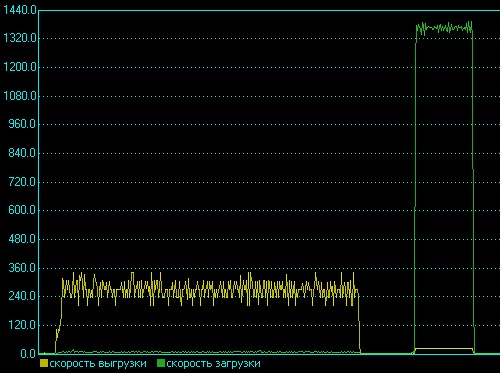
Task: Click the yellow upload speed legend swatch
Action: click(x=44, y=363)
